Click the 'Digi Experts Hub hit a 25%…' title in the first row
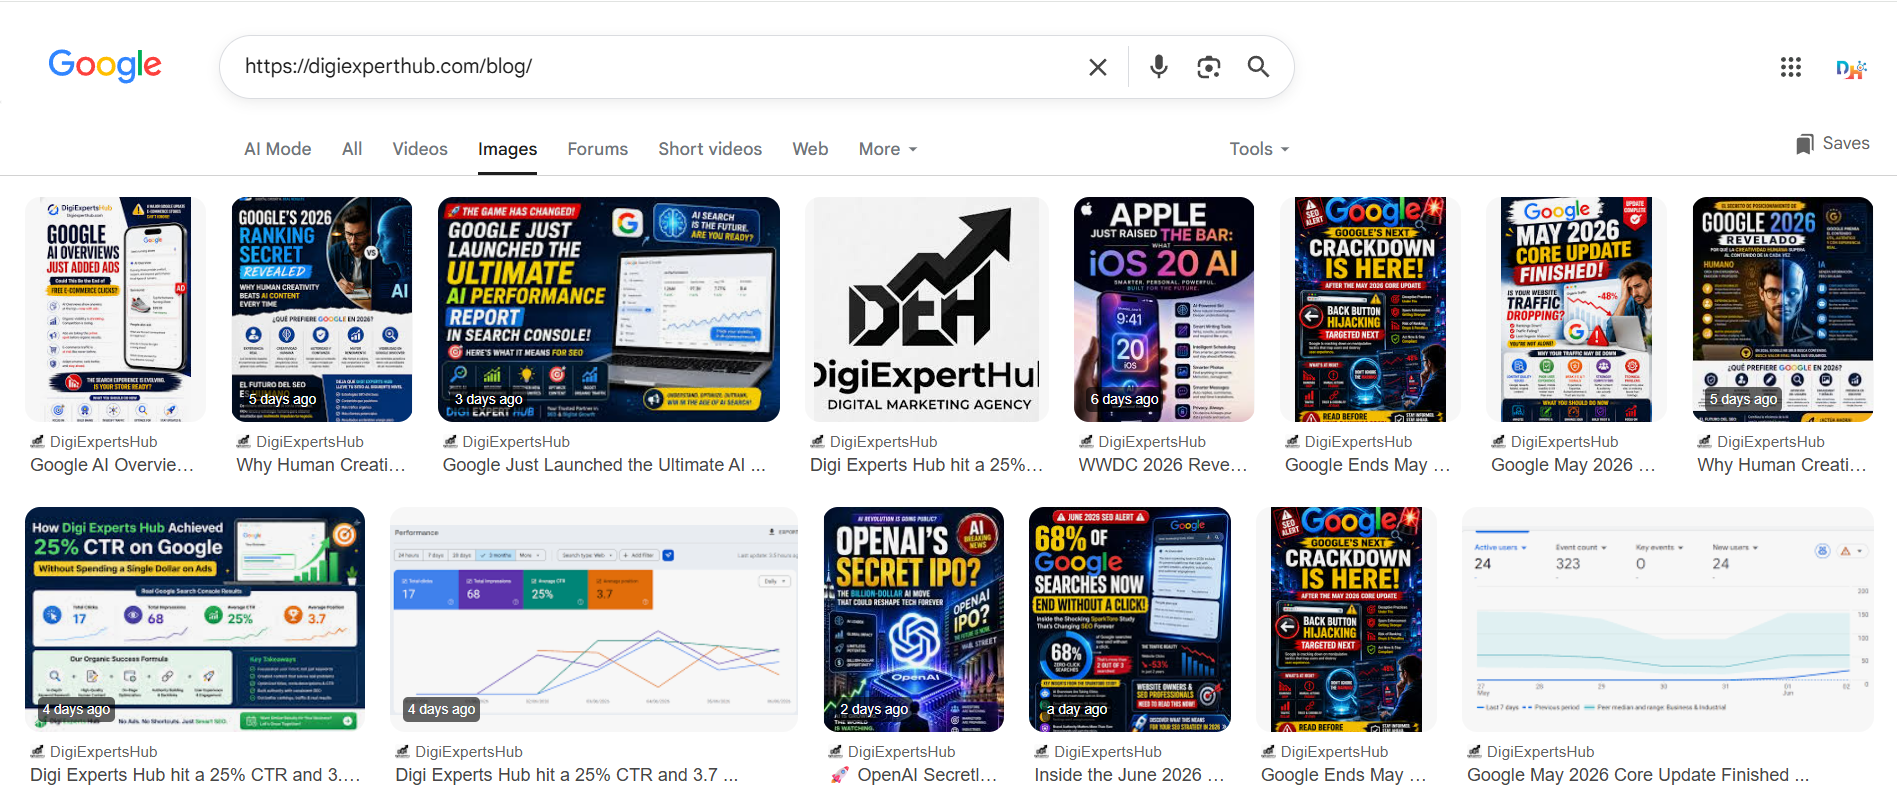The height and width of the screenshot is (805, 1897). (926, 465)
